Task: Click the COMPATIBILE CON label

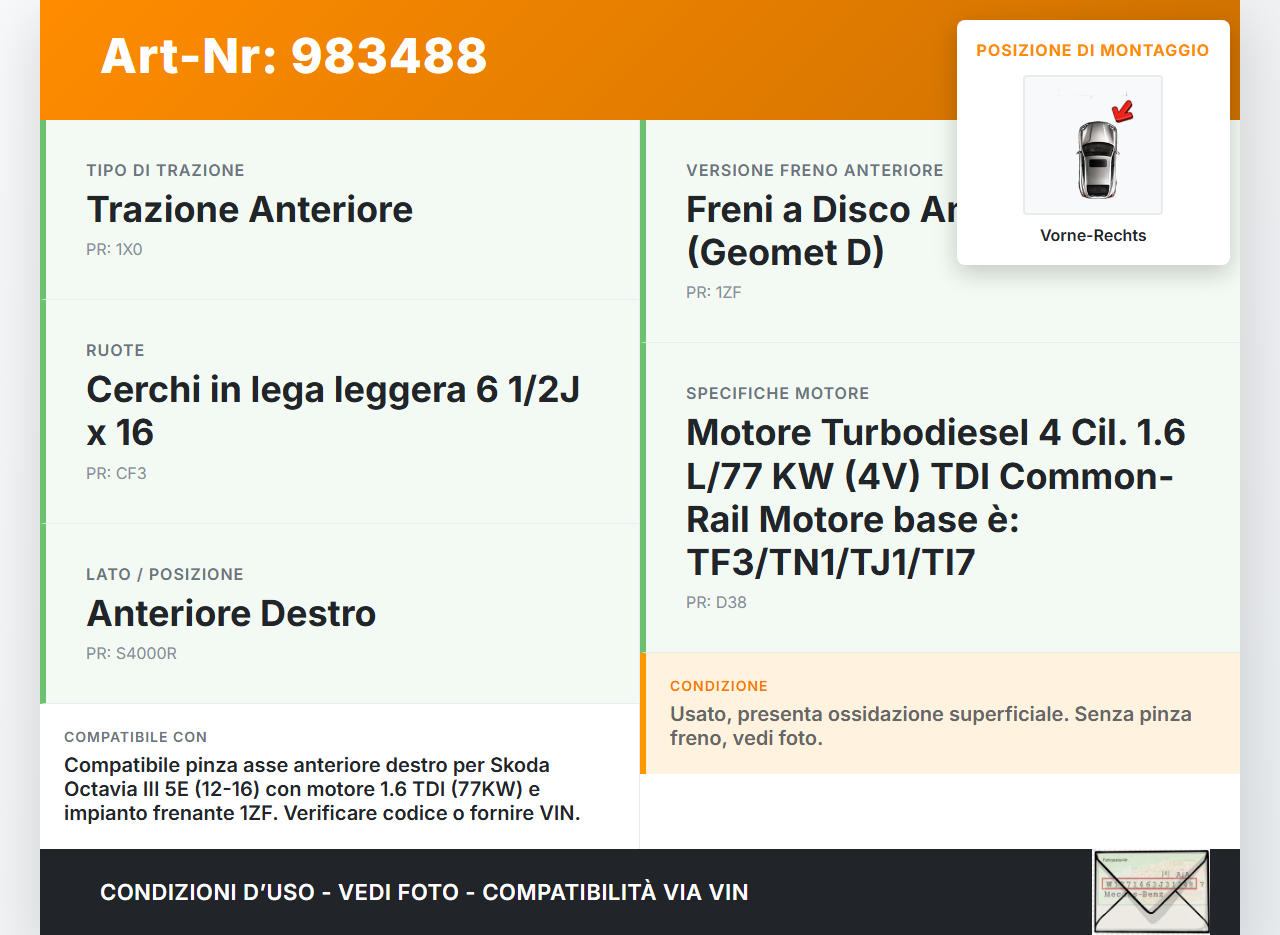Action: click(136, 738)
